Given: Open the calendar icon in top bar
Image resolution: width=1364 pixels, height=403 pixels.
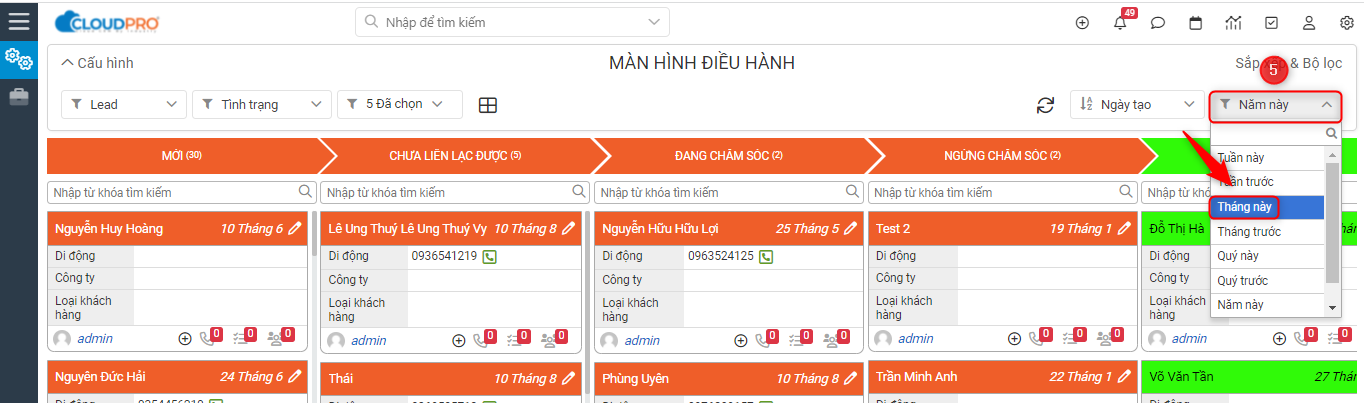Looking at the screenshot, I should click(1195, 23).
